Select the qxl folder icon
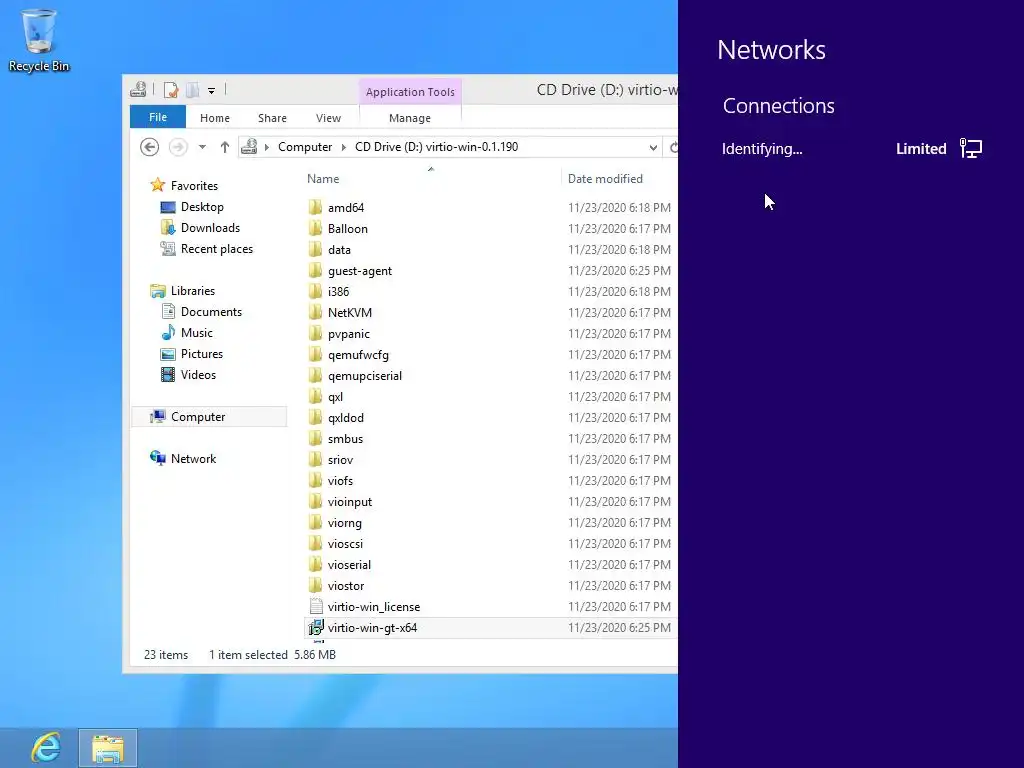Image resolution: width=1024 pixels, height=768 pixels. pos(315,396)
